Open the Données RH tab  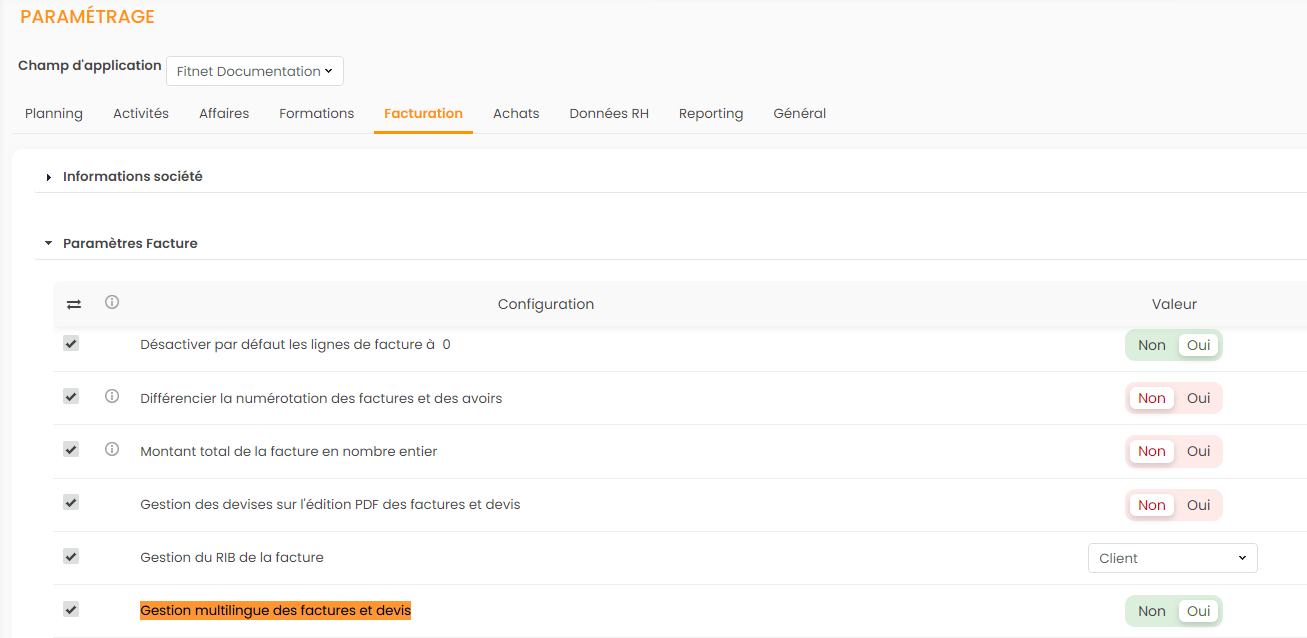[609, 113]
